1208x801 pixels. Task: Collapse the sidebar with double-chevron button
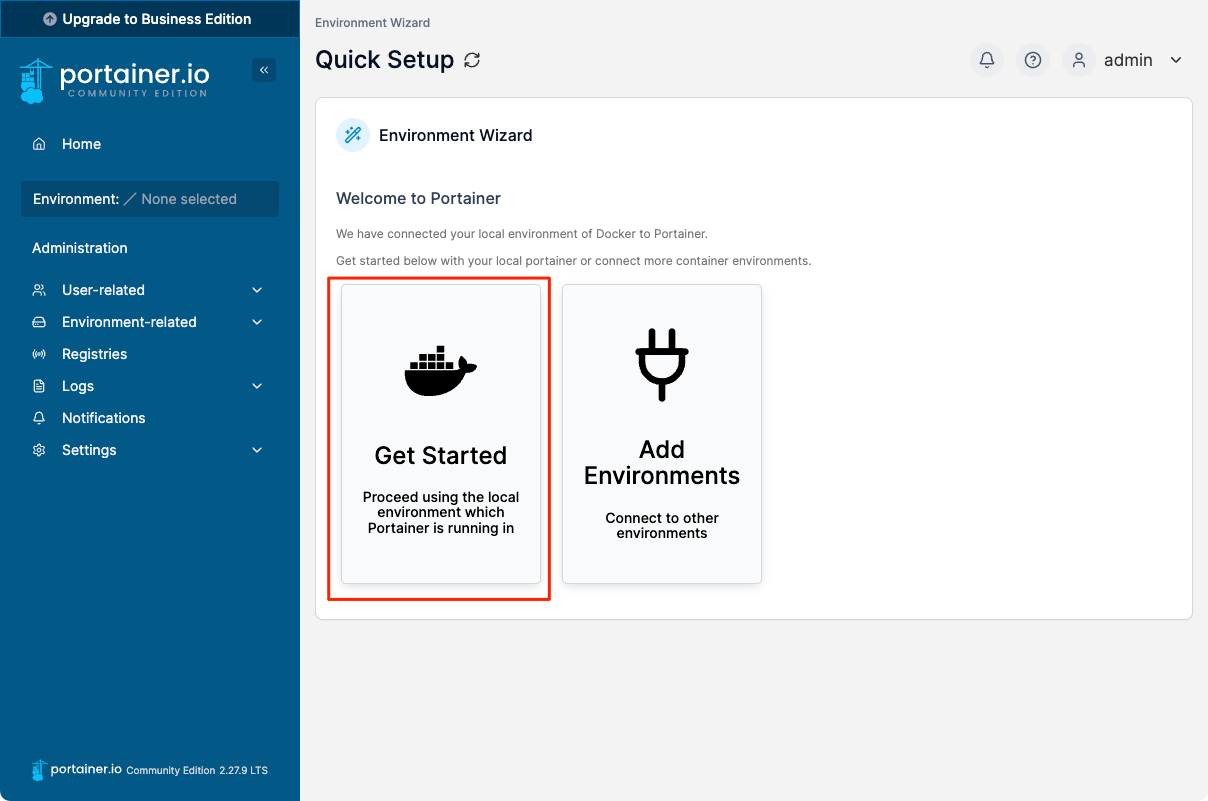click(264, 70)
